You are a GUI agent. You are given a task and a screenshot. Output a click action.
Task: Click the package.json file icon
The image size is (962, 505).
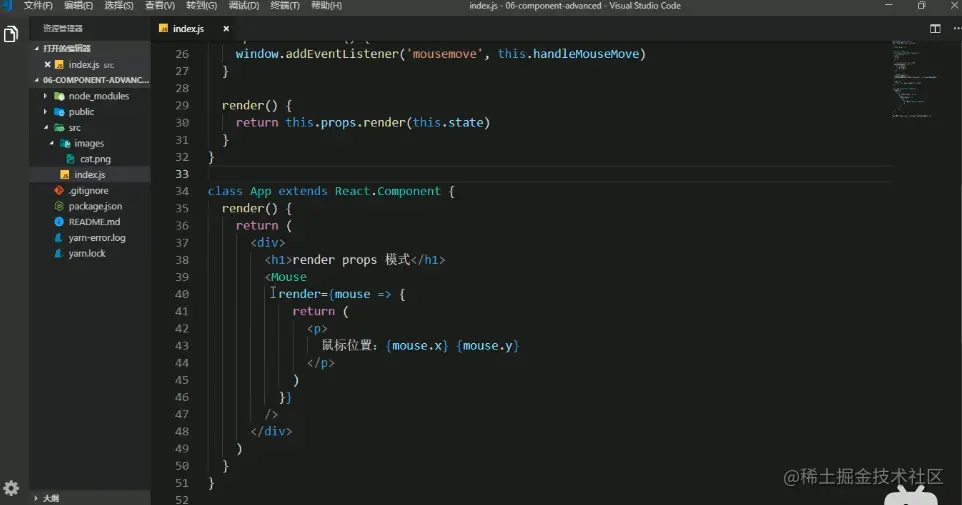click(x=59, y=206)
